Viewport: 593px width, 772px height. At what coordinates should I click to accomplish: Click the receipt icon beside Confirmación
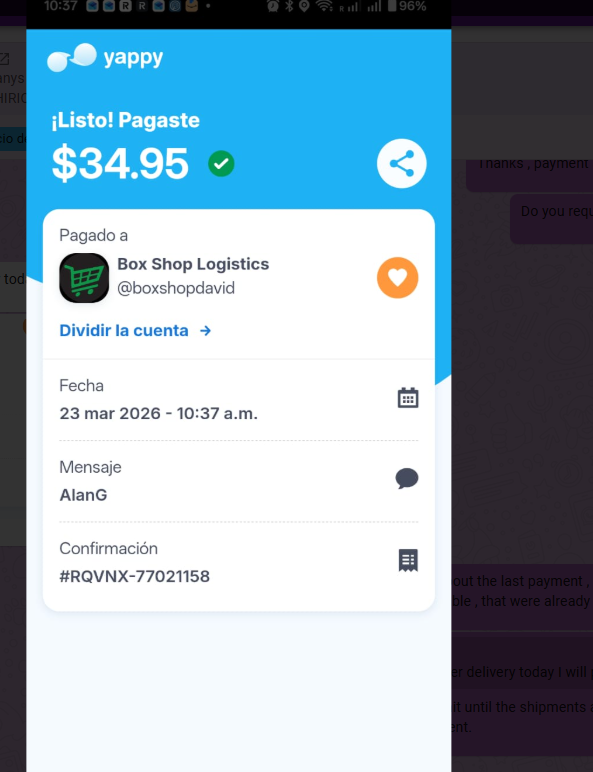[408, 560]
